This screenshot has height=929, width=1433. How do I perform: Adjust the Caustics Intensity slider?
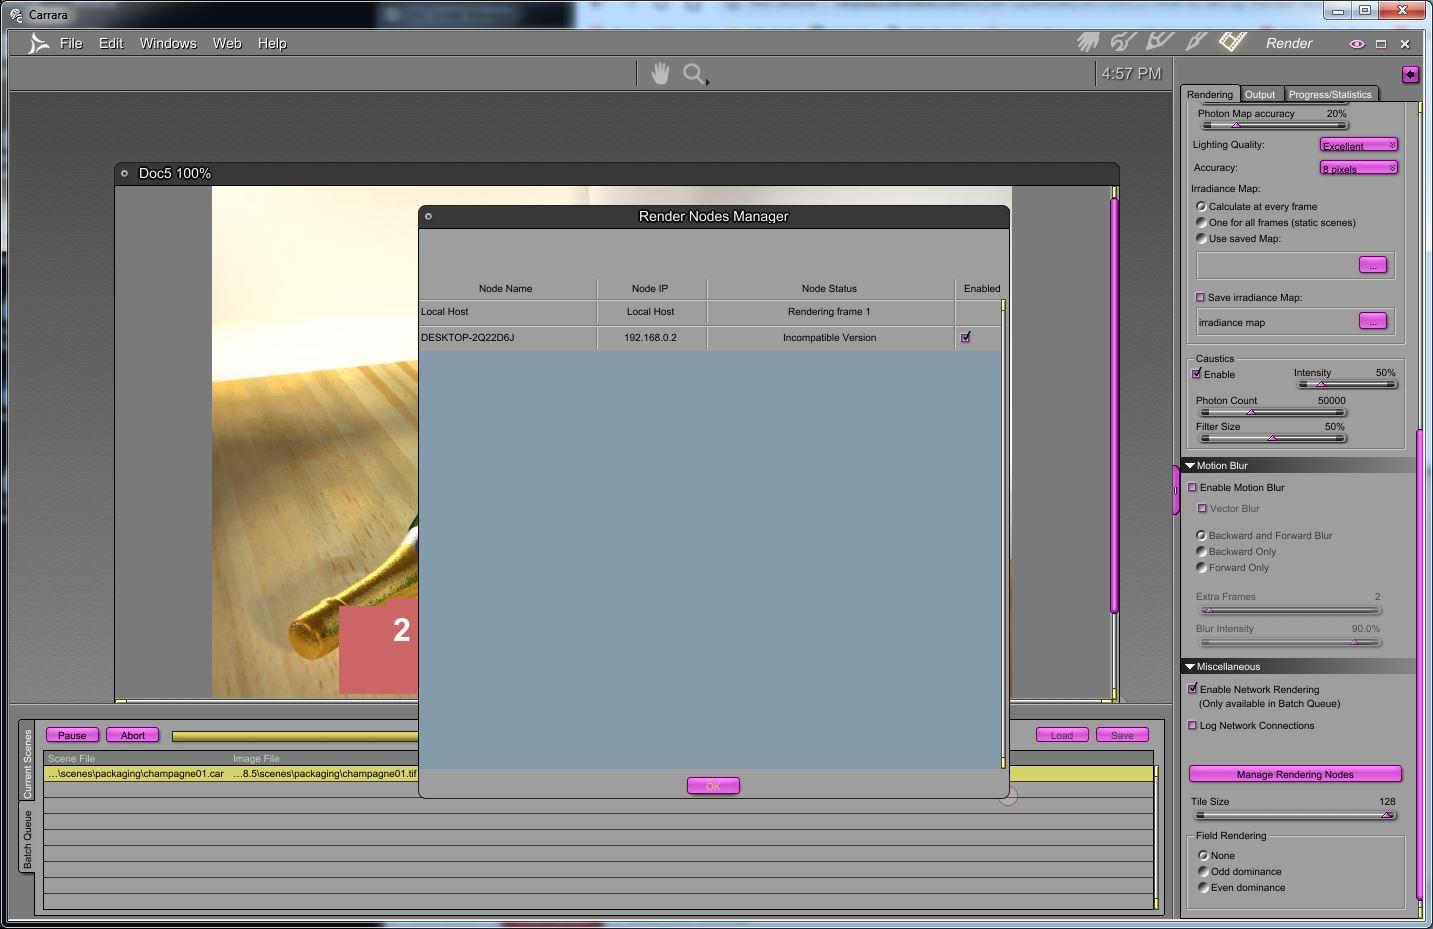(1346, 384)
